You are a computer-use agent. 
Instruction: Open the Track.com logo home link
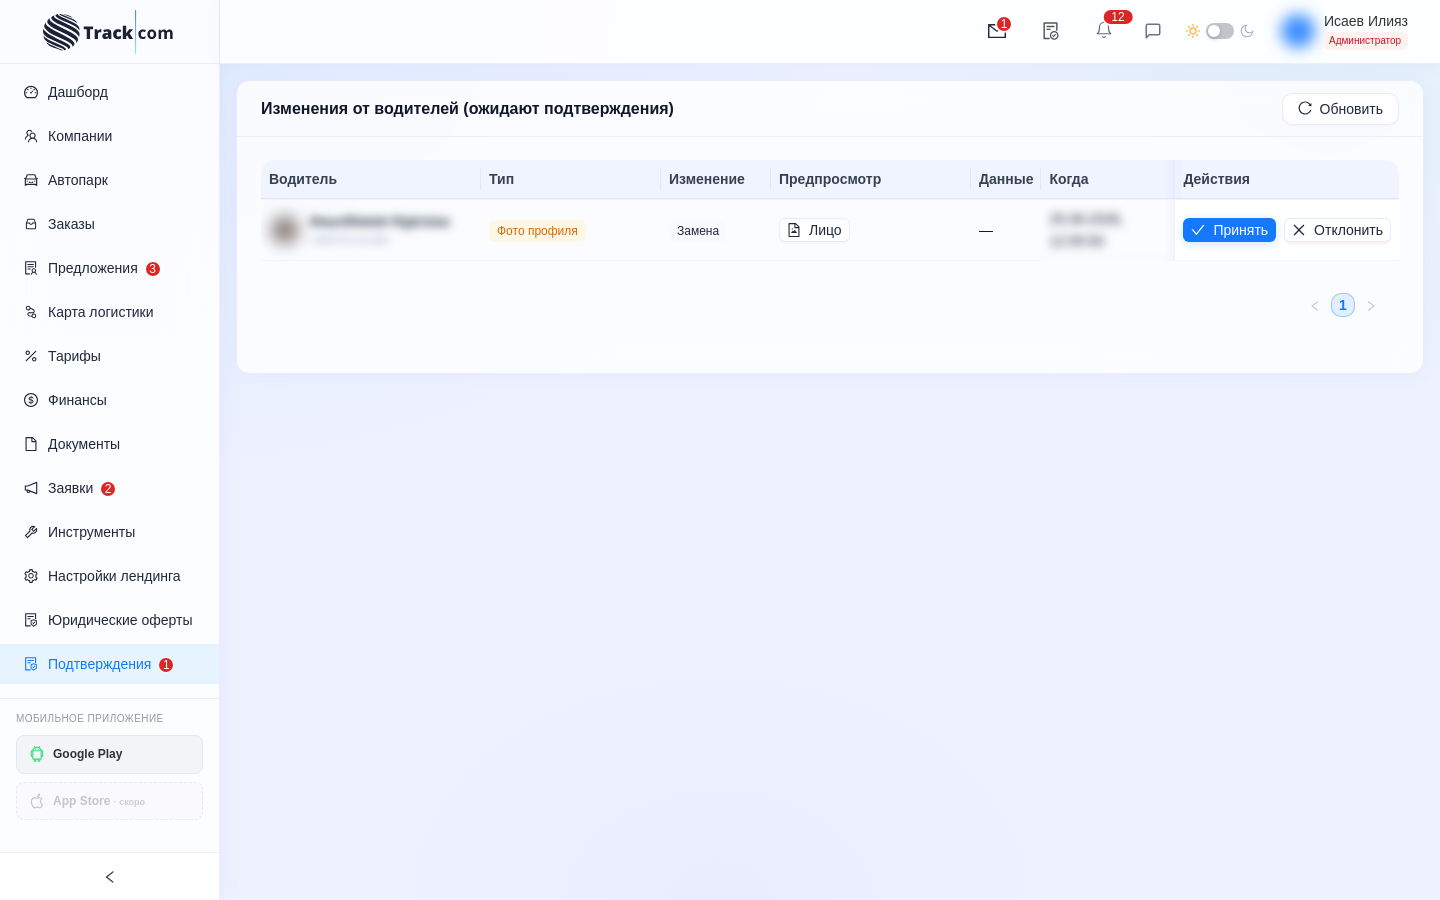[x=108, y=32]
